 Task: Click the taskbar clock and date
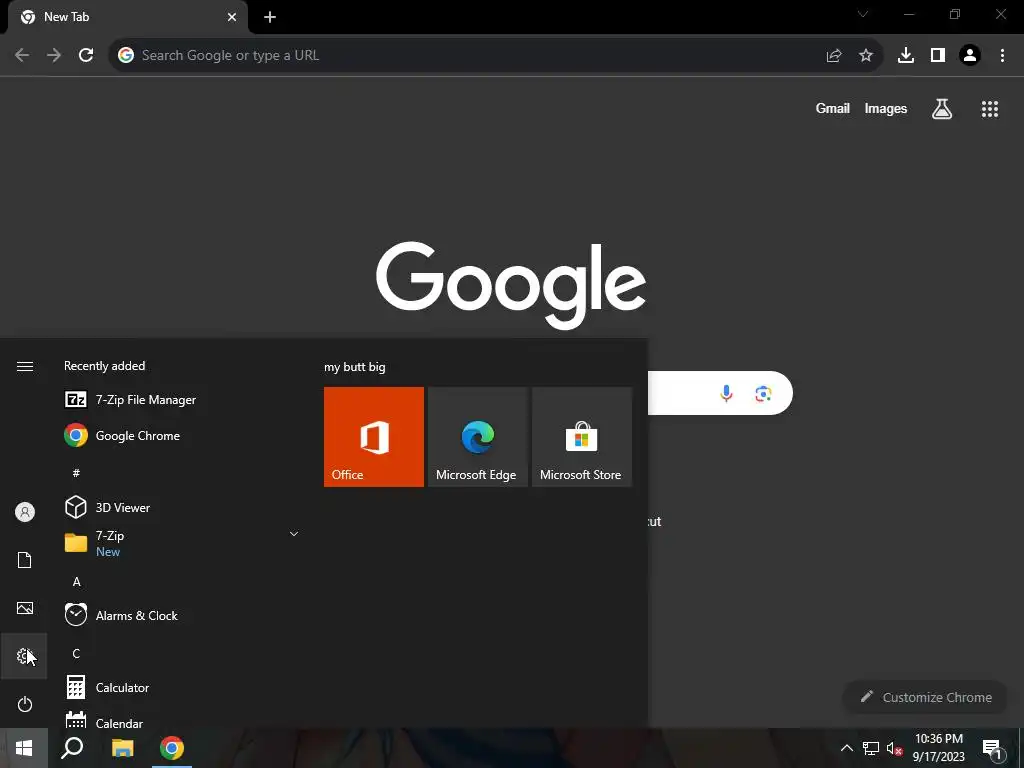(938, 748)
